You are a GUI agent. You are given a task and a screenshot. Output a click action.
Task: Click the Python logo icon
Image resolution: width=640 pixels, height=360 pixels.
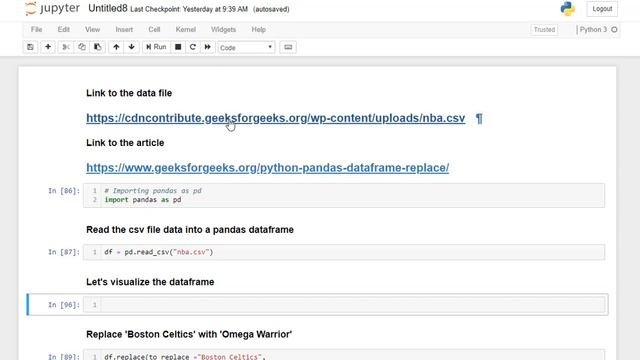[x=568, y=9]
